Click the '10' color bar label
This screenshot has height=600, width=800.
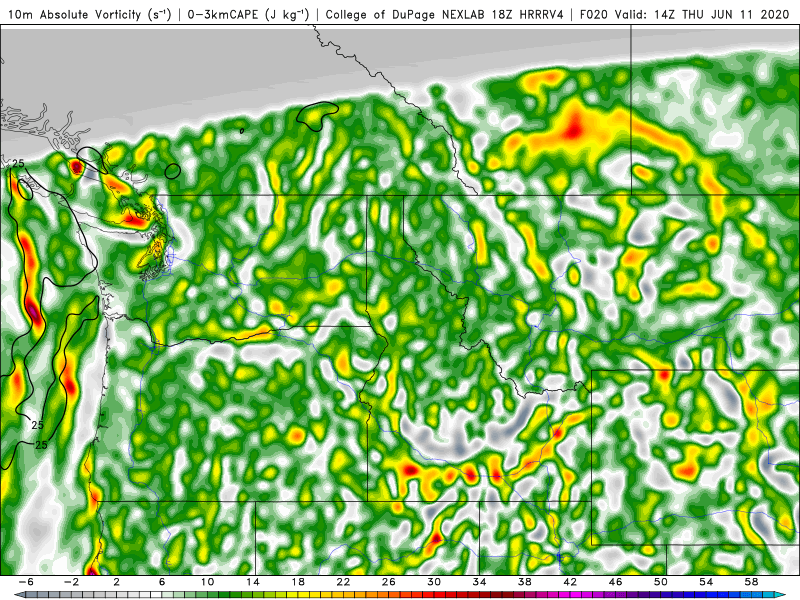coord(207,582)
